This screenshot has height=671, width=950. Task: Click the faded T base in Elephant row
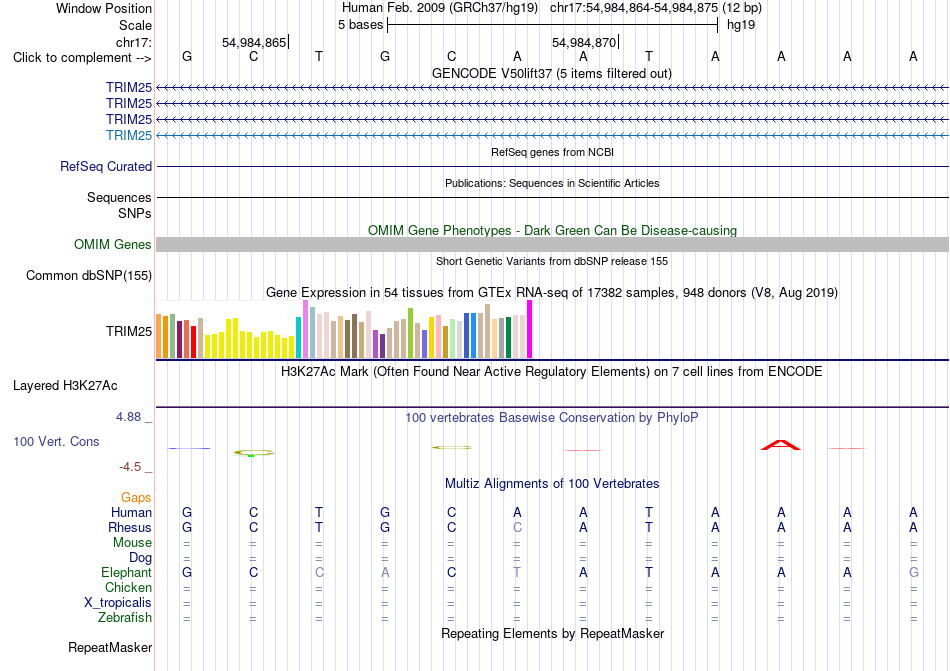click(517, 573)
